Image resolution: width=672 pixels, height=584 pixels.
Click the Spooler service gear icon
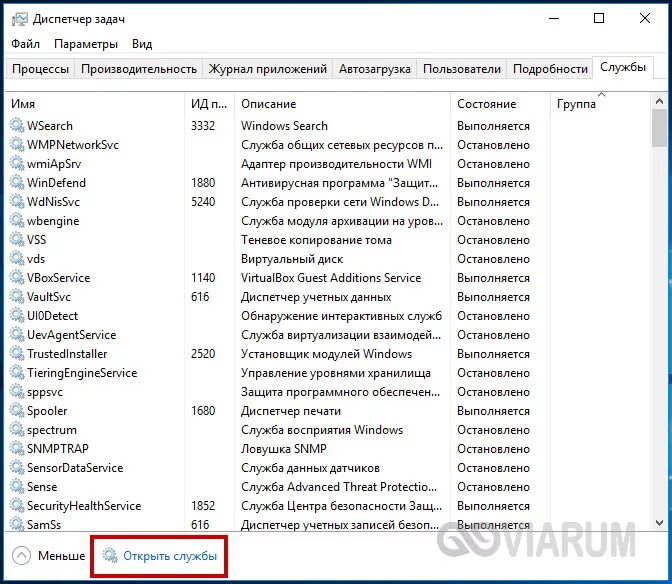17,410
